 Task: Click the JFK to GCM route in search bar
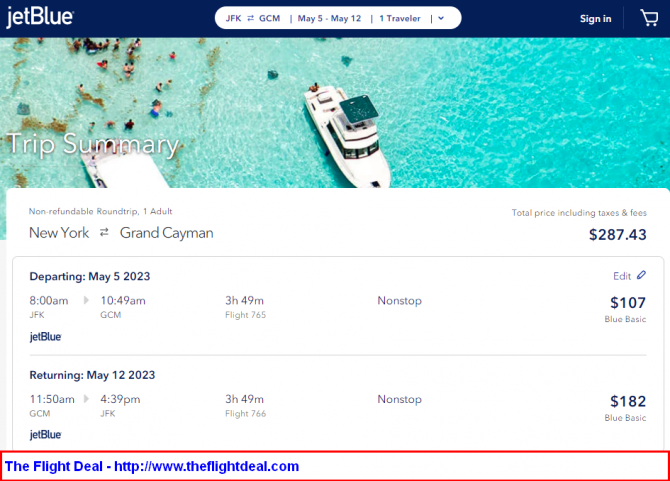coord(253,18)
